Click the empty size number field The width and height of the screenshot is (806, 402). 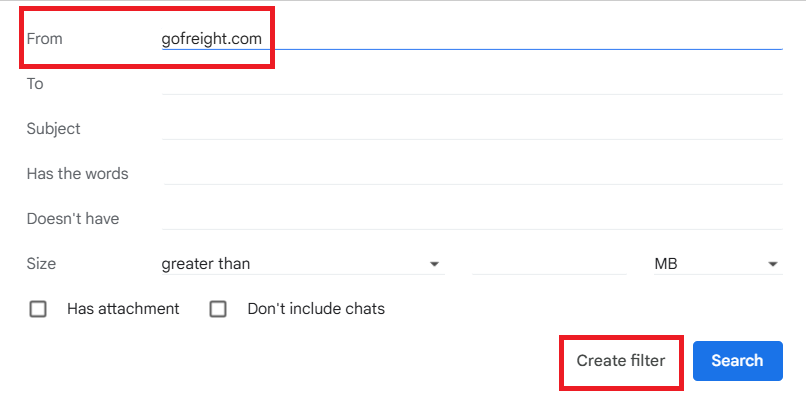click(x=548, y=264)
